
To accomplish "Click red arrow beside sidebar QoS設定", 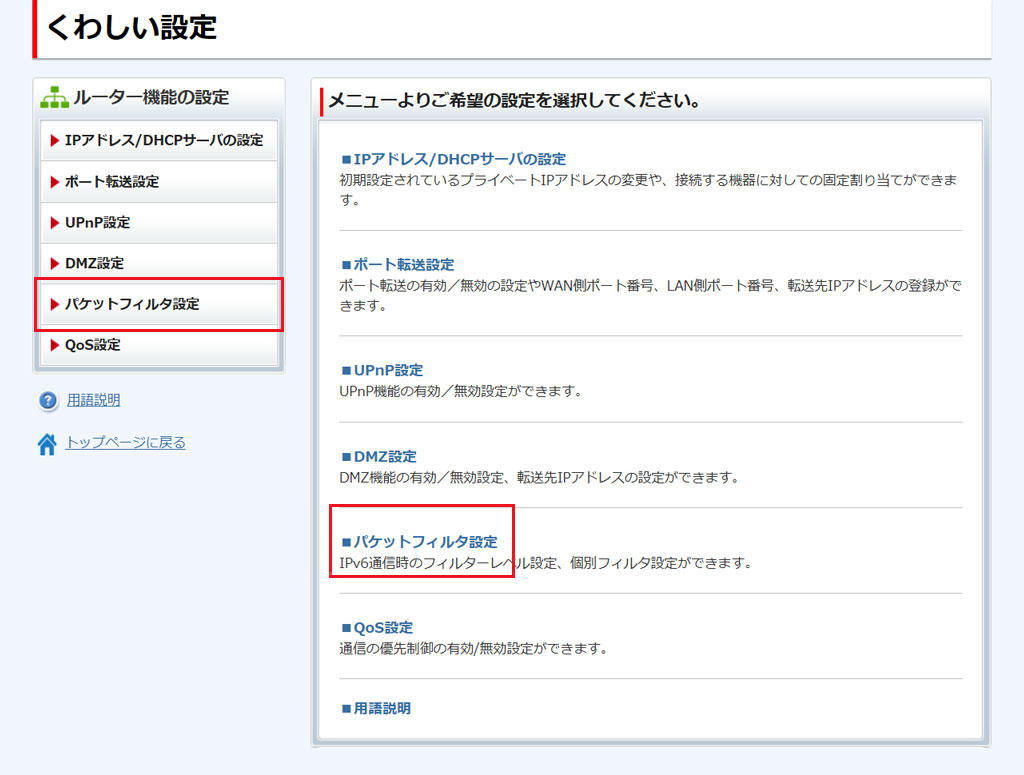I will pyautogui.click(x=55, y=346).
